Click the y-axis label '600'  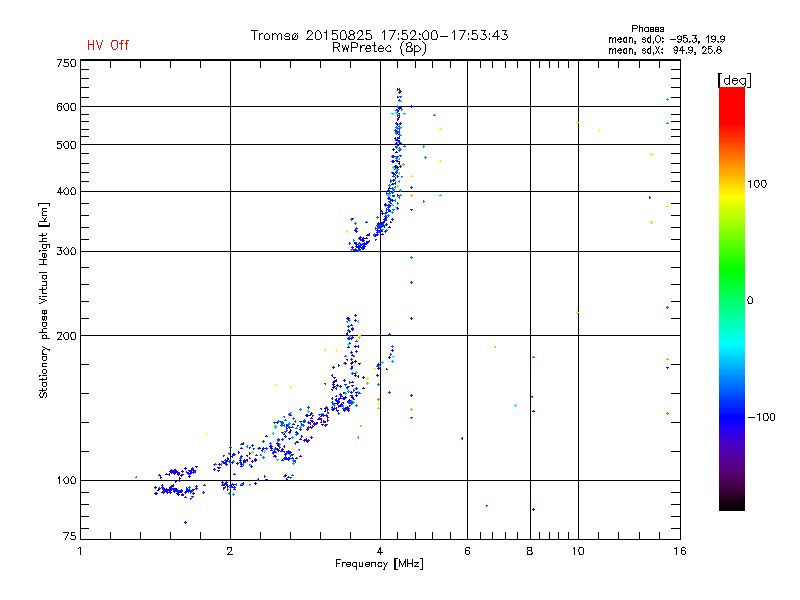(66, 107)
